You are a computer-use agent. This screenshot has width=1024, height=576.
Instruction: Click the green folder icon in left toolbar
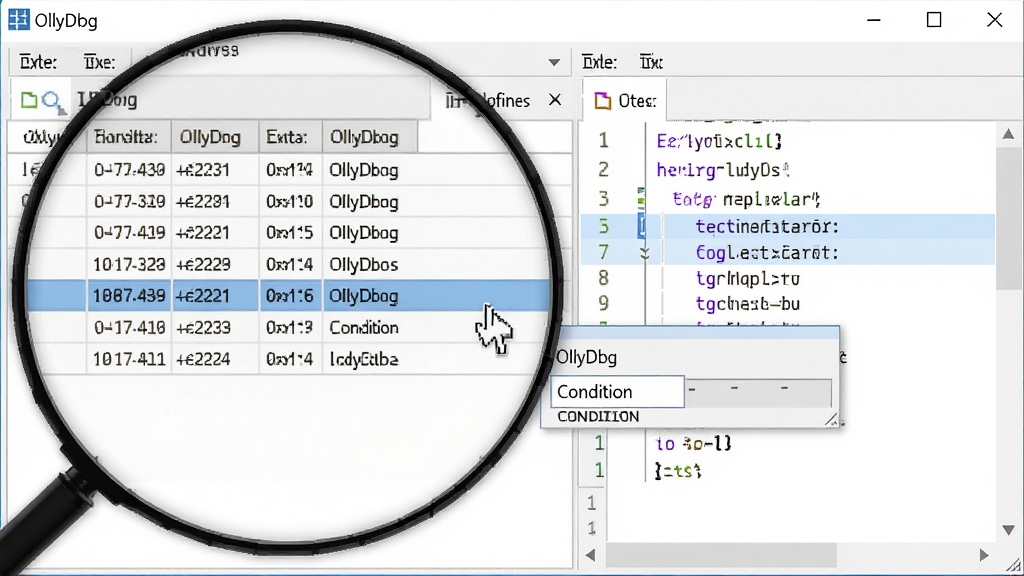pos(29,100)
